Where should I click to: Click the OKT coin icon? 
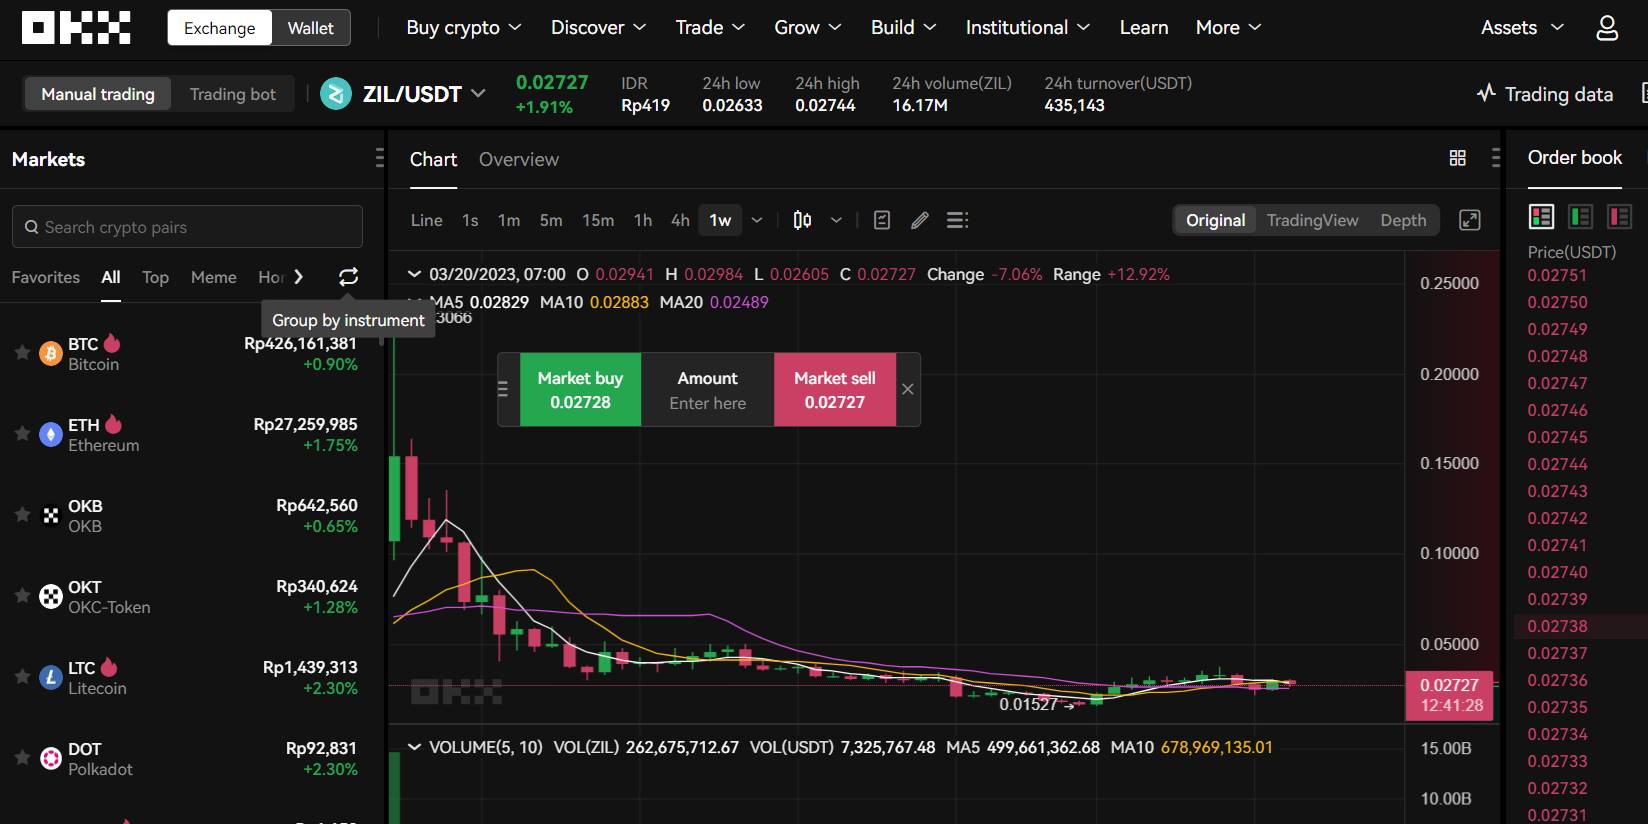click(50, 596)
